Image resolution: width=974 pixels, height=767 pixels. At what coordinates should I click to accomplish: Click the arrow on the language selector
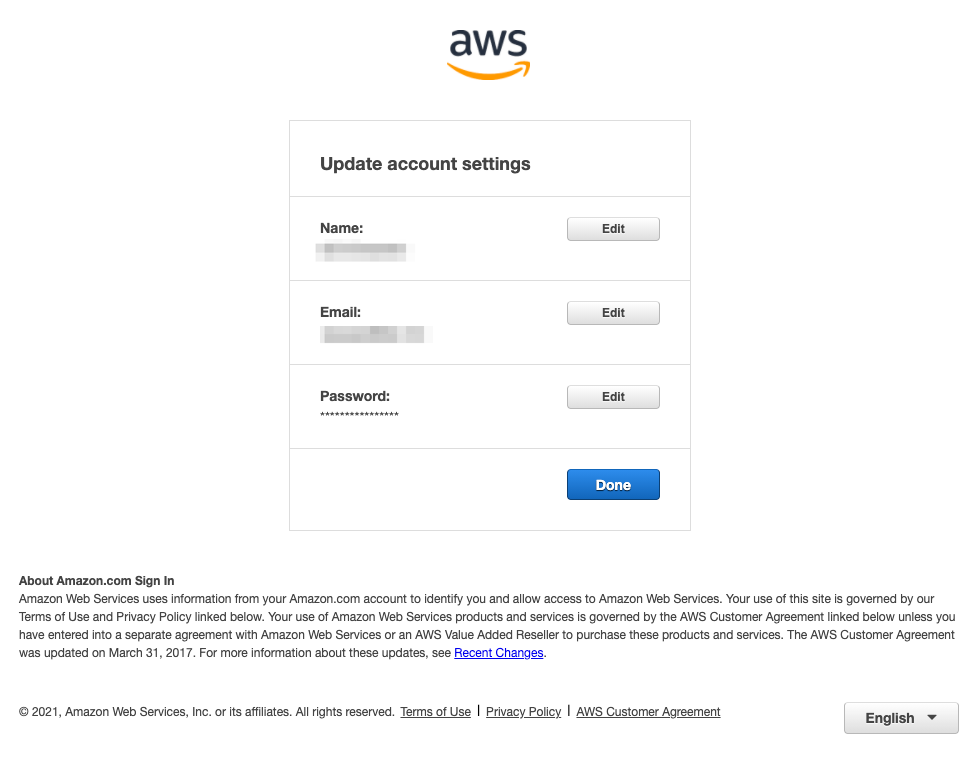932,717
